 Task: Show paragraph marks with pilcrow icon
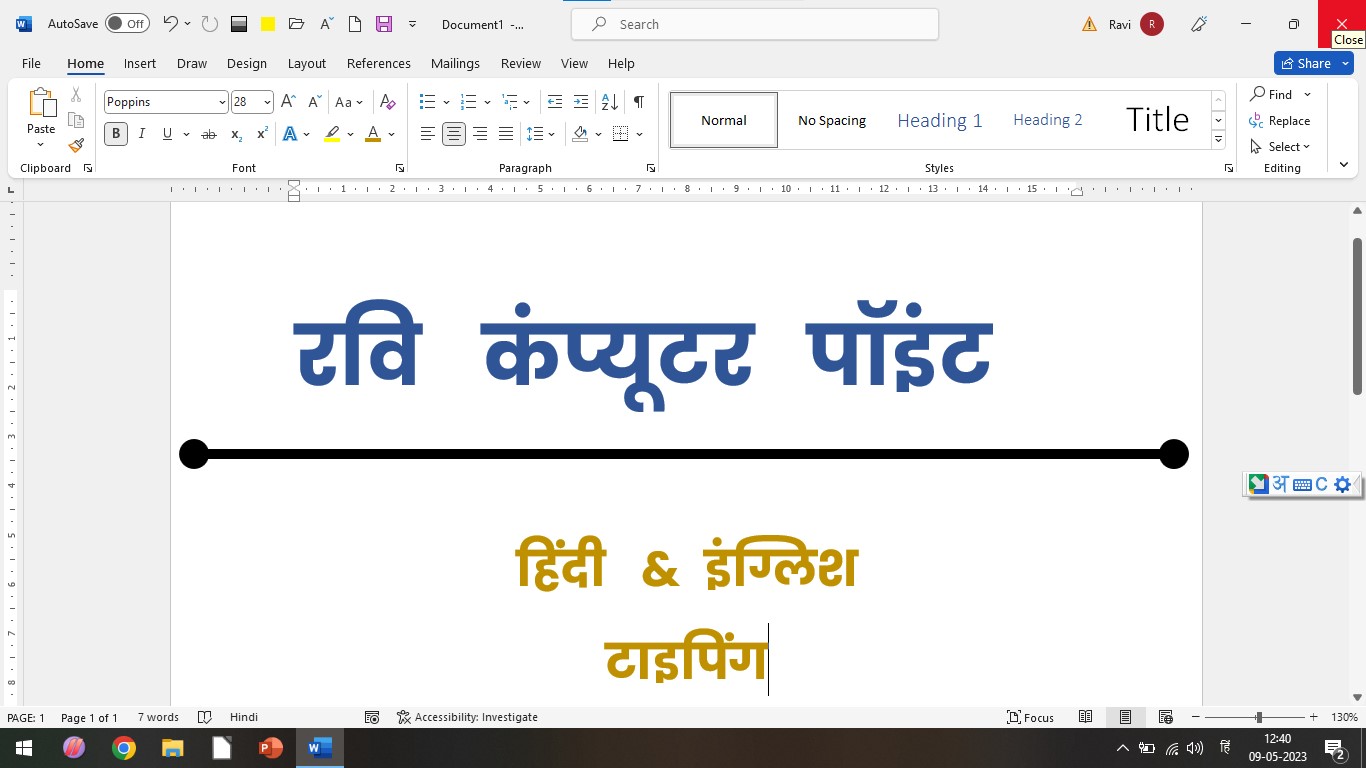pos(638,102)
